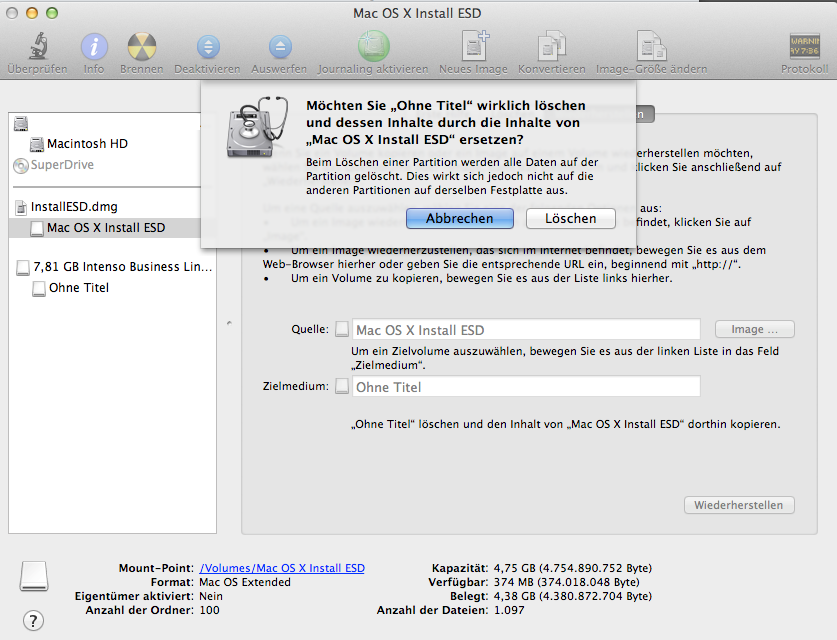Click the Journaling aktivieren icon
837x640 pixels.
(x=373, y=46)
